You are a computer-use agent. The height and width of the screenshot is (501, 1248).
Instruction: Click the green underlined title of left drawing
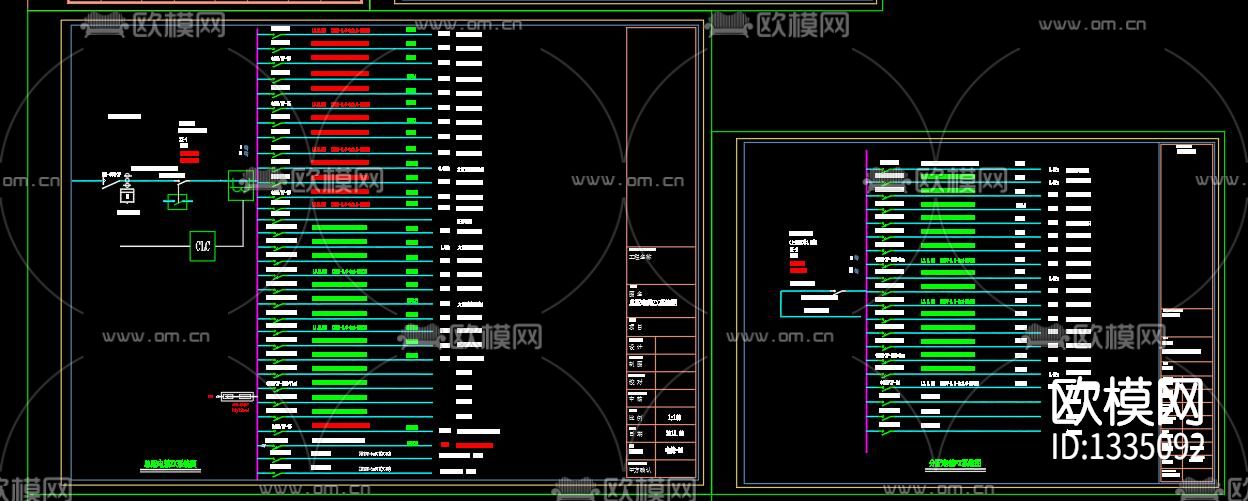171,465
